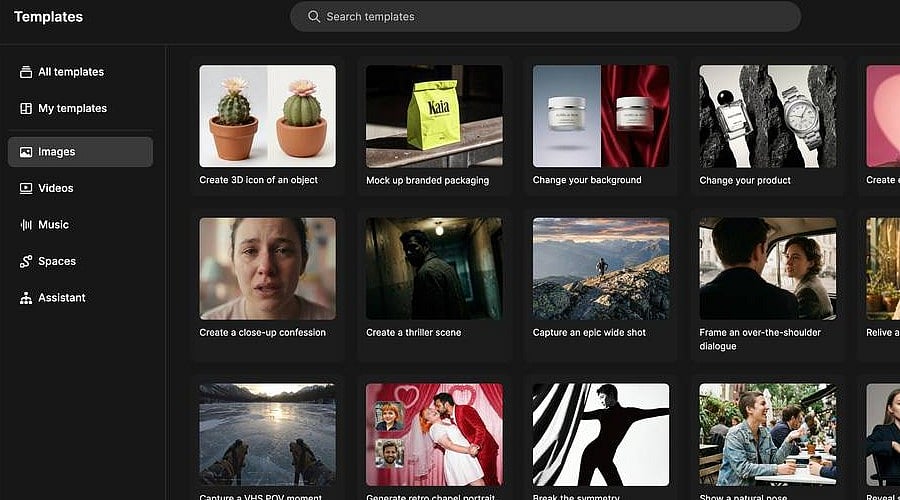Click 'Create a thriller scene' title
This screenshot has width=900, height=500.
coord(414,332)
